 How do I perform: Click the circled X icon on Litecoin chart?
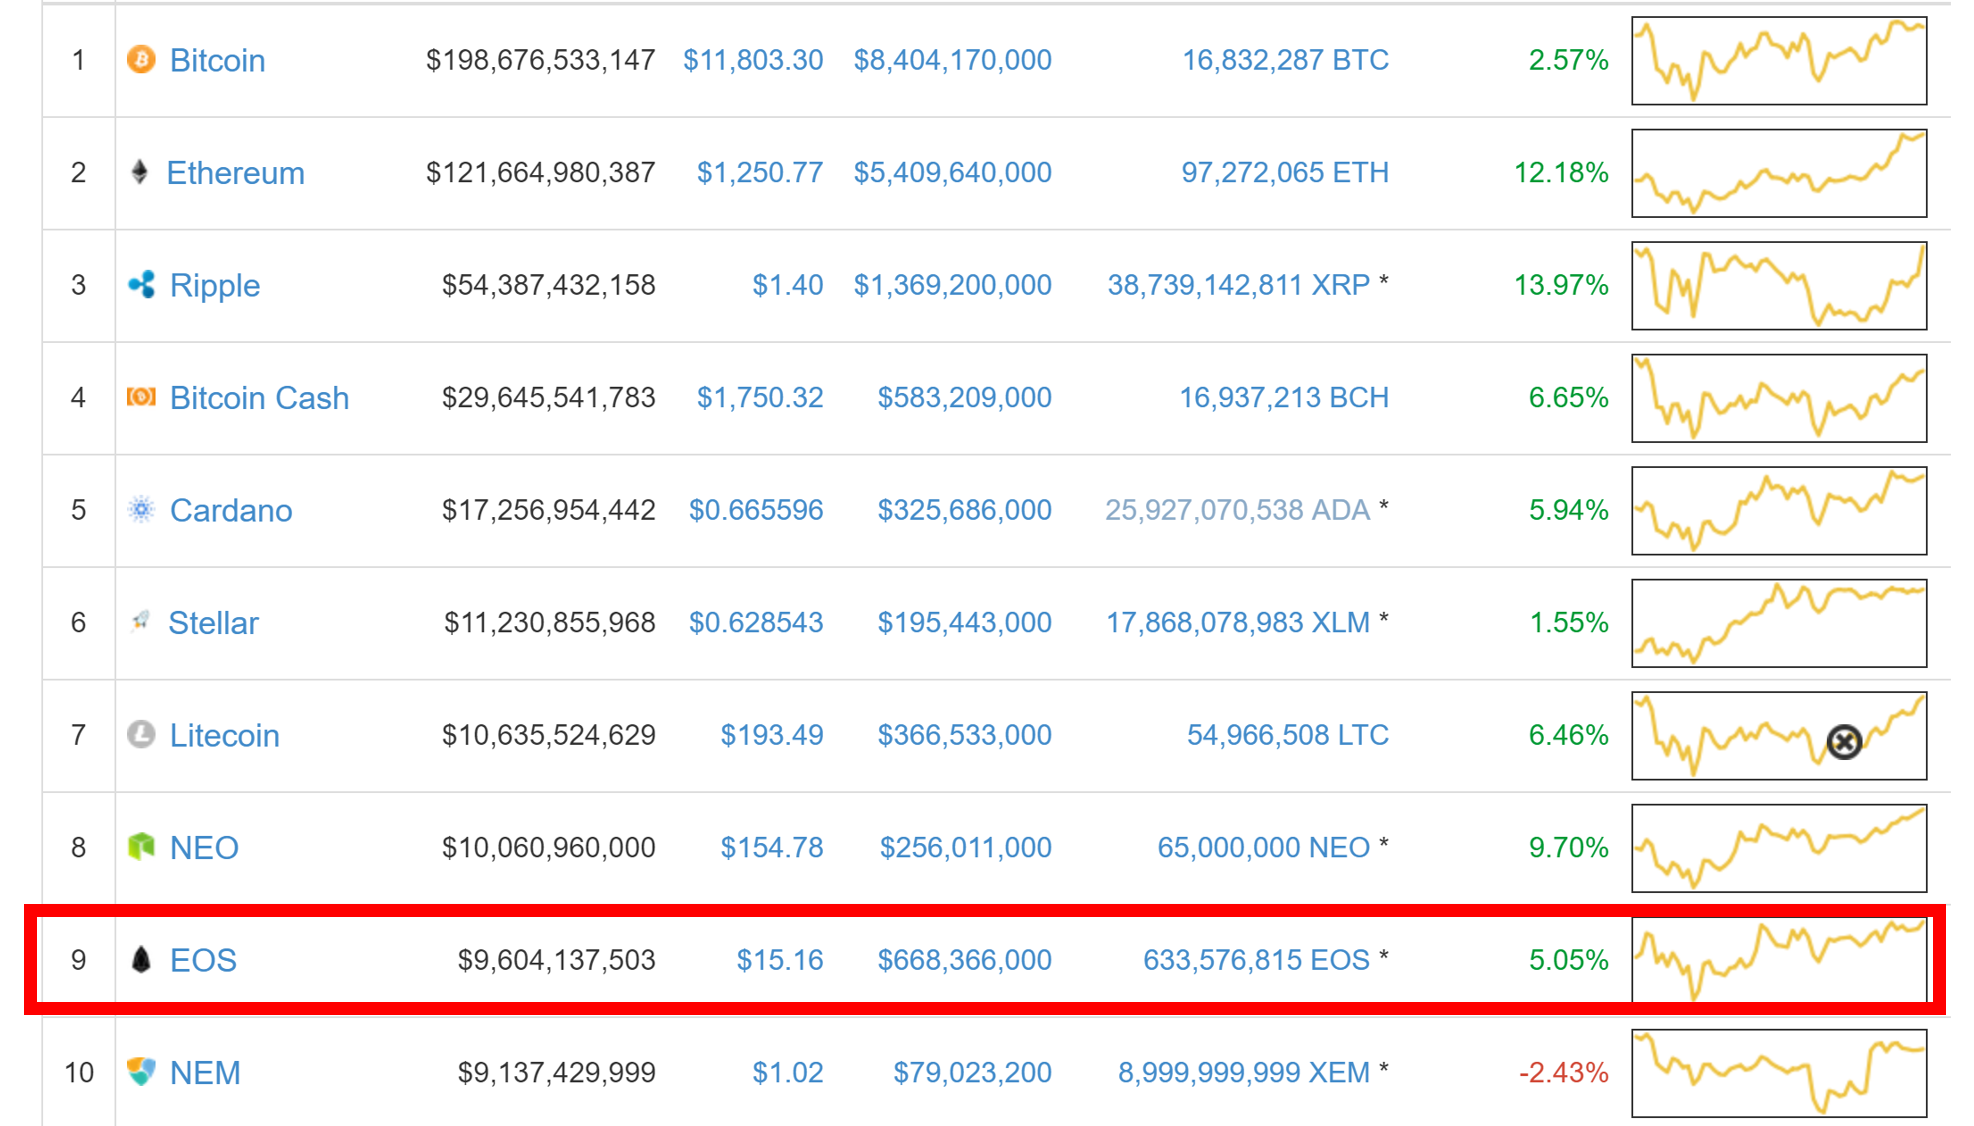coord(1844,742)
